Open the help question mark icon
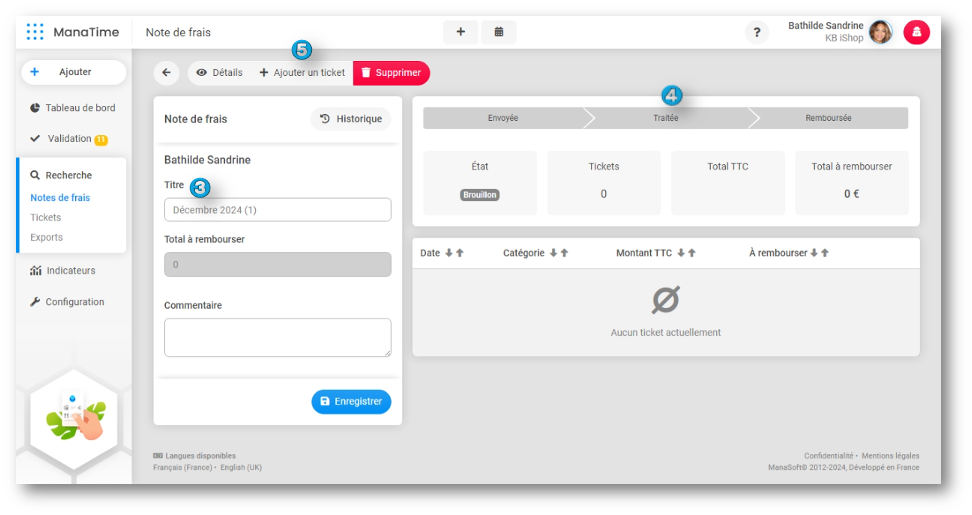The image size is (972, 515). click(757, 33)
